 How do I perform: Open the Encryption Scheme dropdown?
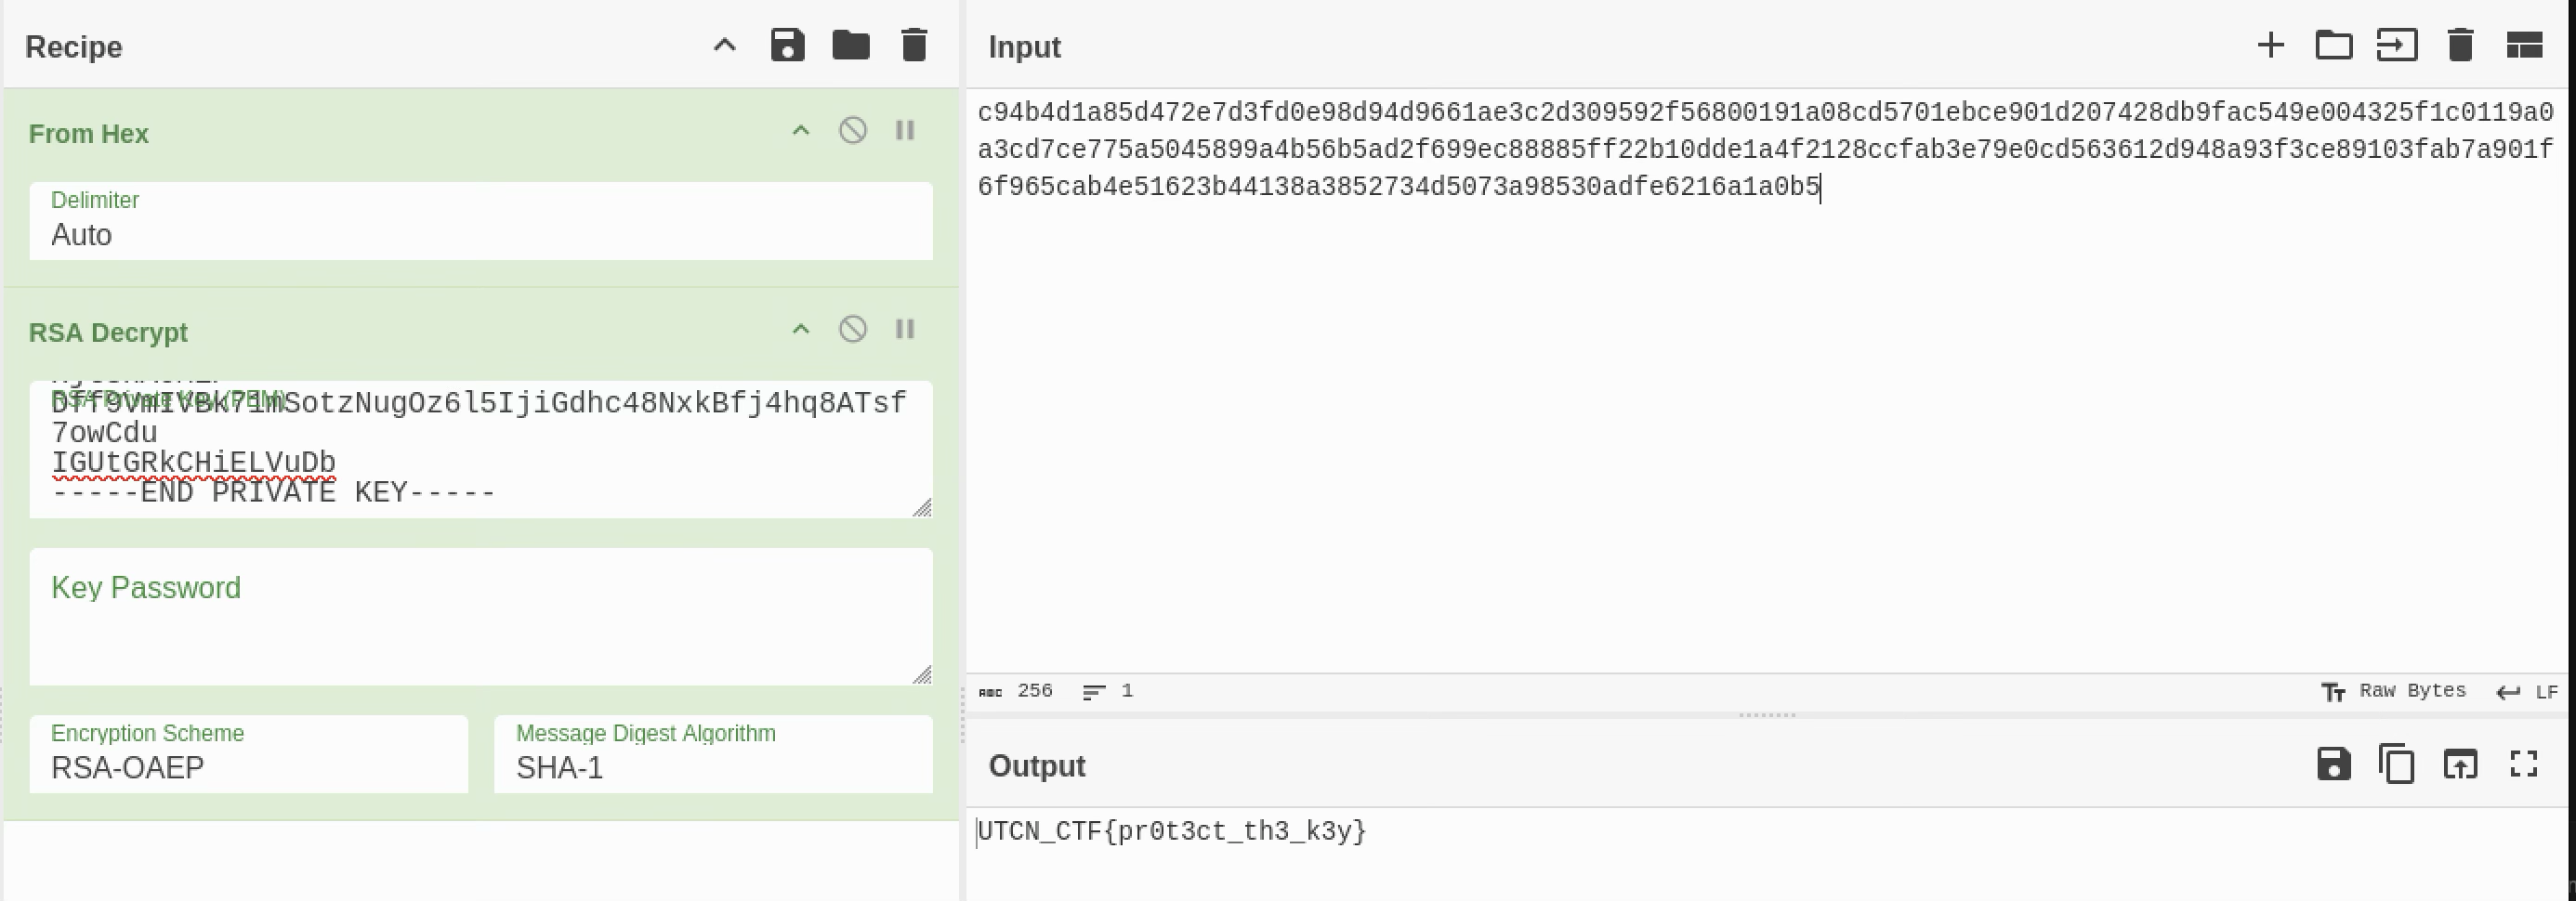click(249, 754)
